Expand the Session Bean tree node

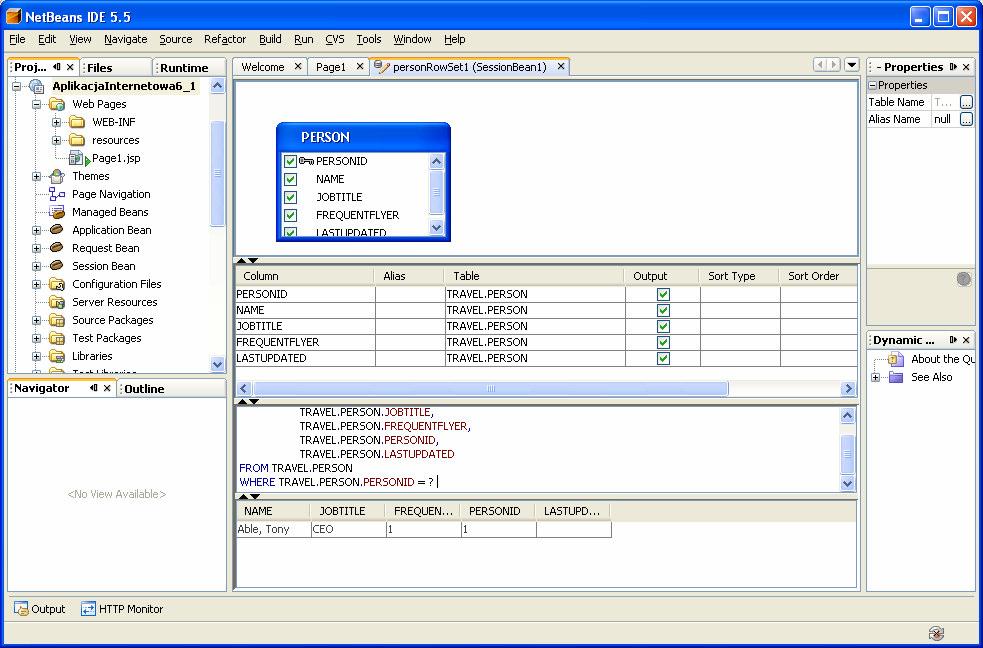pyautogui.click(x=36, y=266)
